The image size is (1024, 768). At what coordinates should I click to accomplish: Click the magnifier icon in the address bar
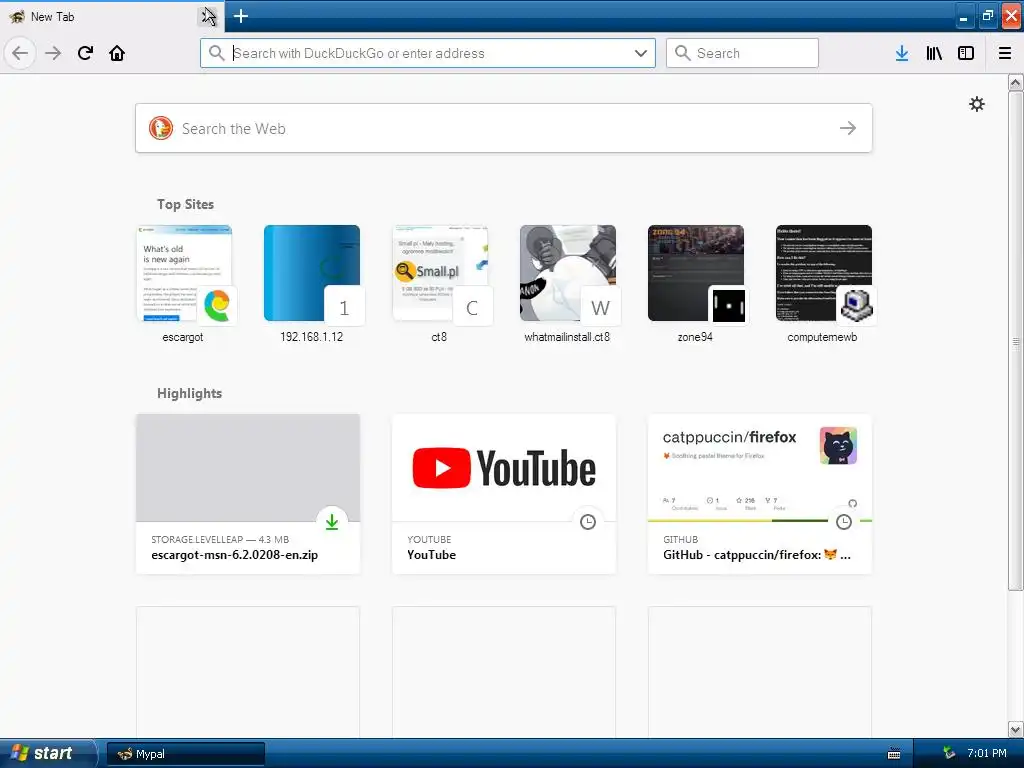pyautogui.click(x=216, y=53)
